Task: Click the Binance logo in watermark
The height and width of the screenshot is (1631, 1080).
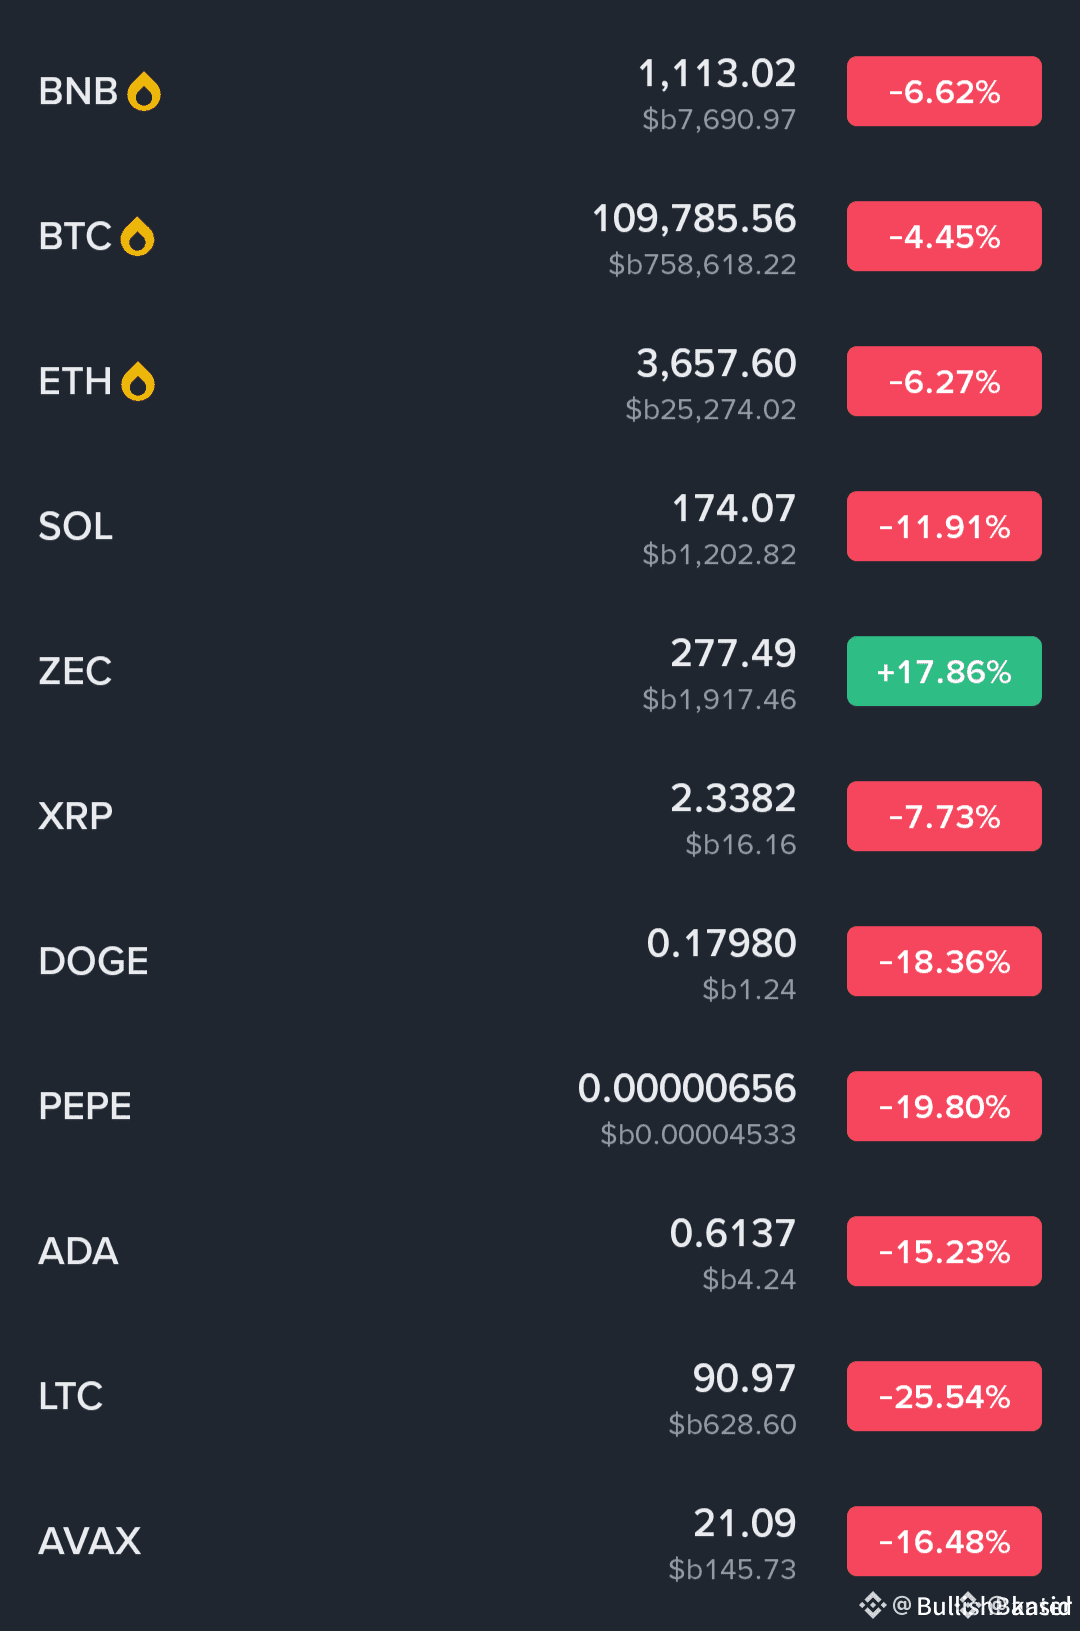Action: (872, 1605)
